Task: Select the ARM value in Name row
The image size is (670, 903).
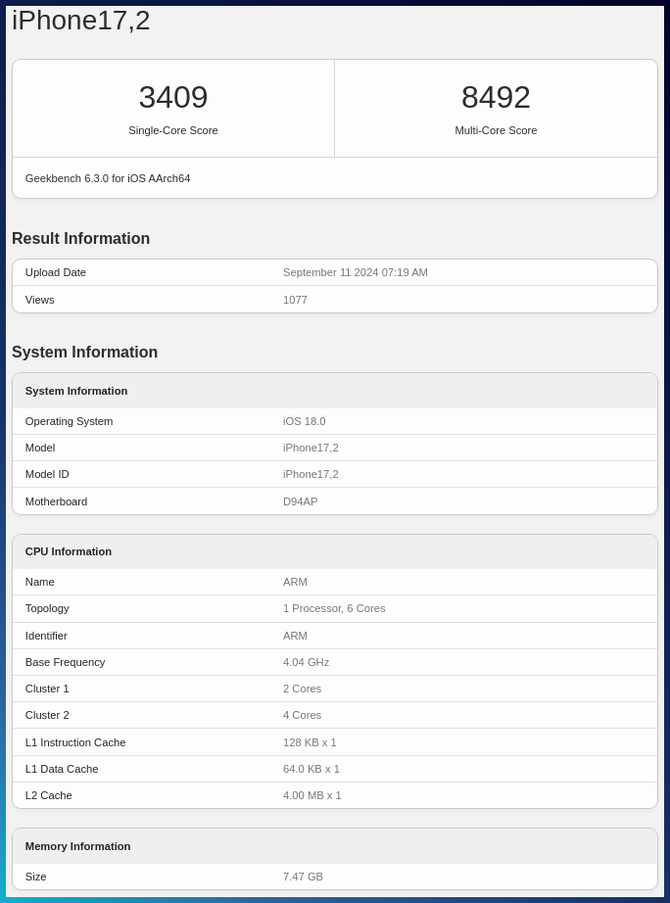Action: pyautogui.click(x=295, y=582)
